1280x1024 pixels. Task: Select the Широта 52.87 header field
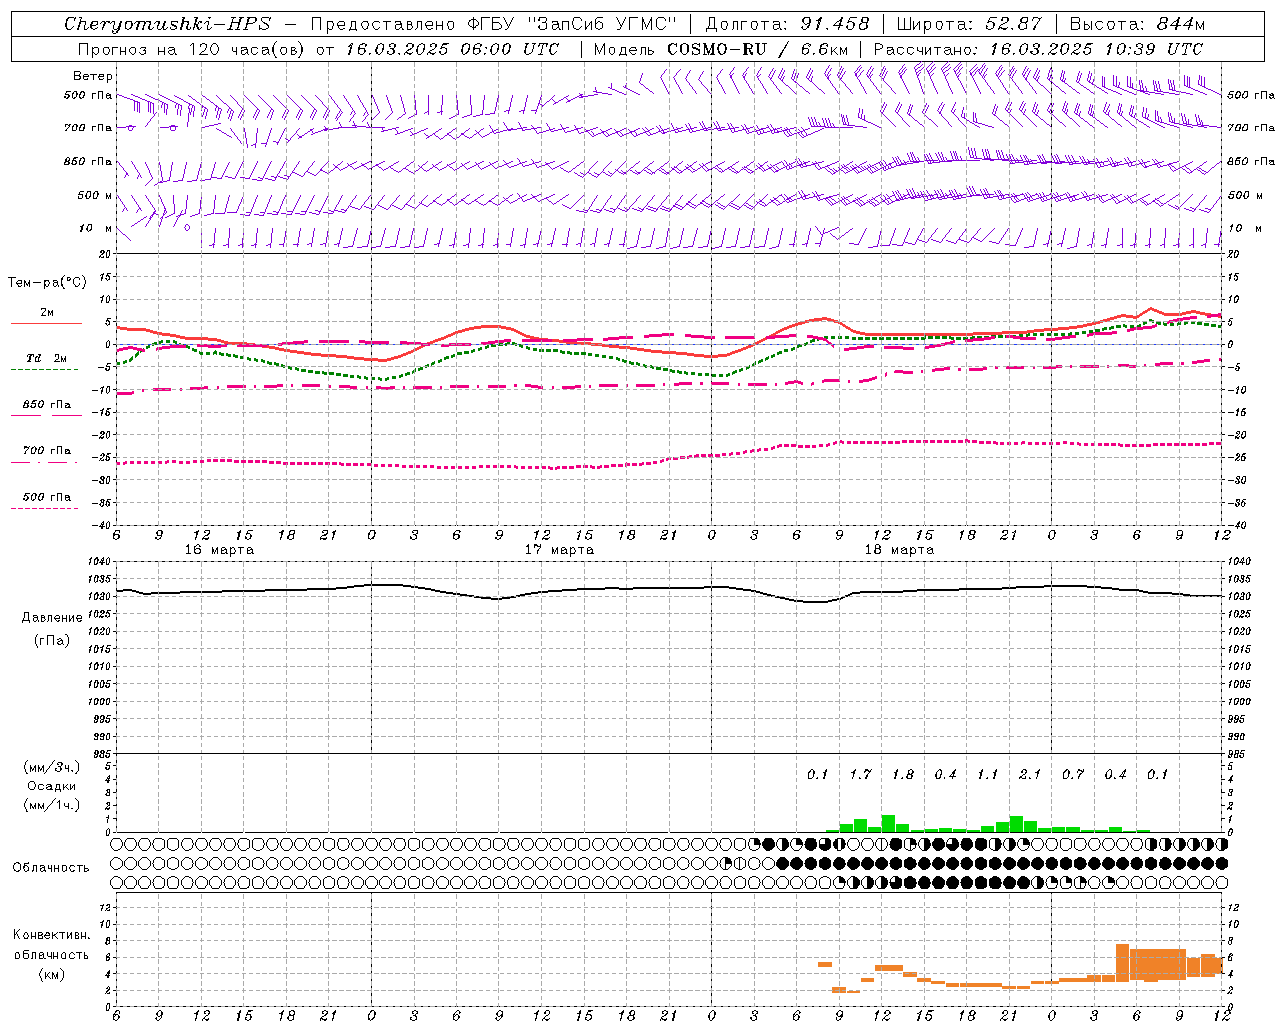(x=969, y=24)
